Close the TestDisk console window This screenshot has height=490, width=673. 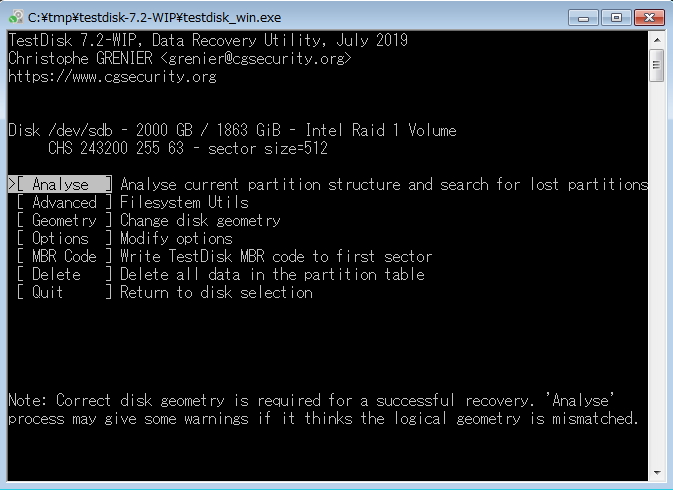coord(647,17)
